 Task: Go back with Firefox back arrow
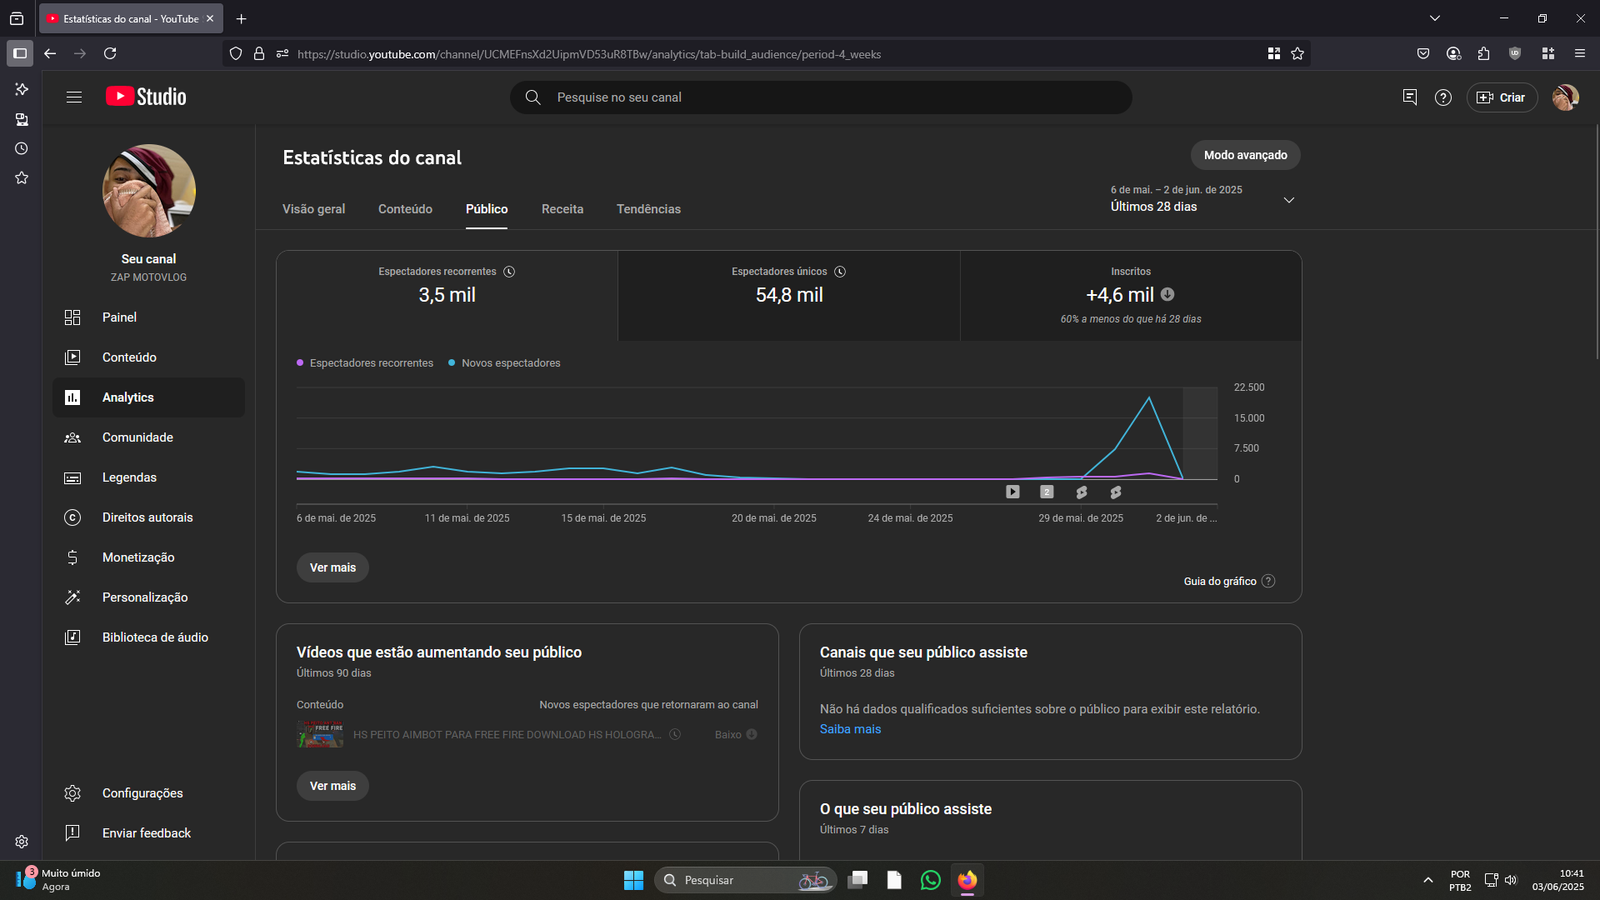pyautogui.click(x=50, y=54)
